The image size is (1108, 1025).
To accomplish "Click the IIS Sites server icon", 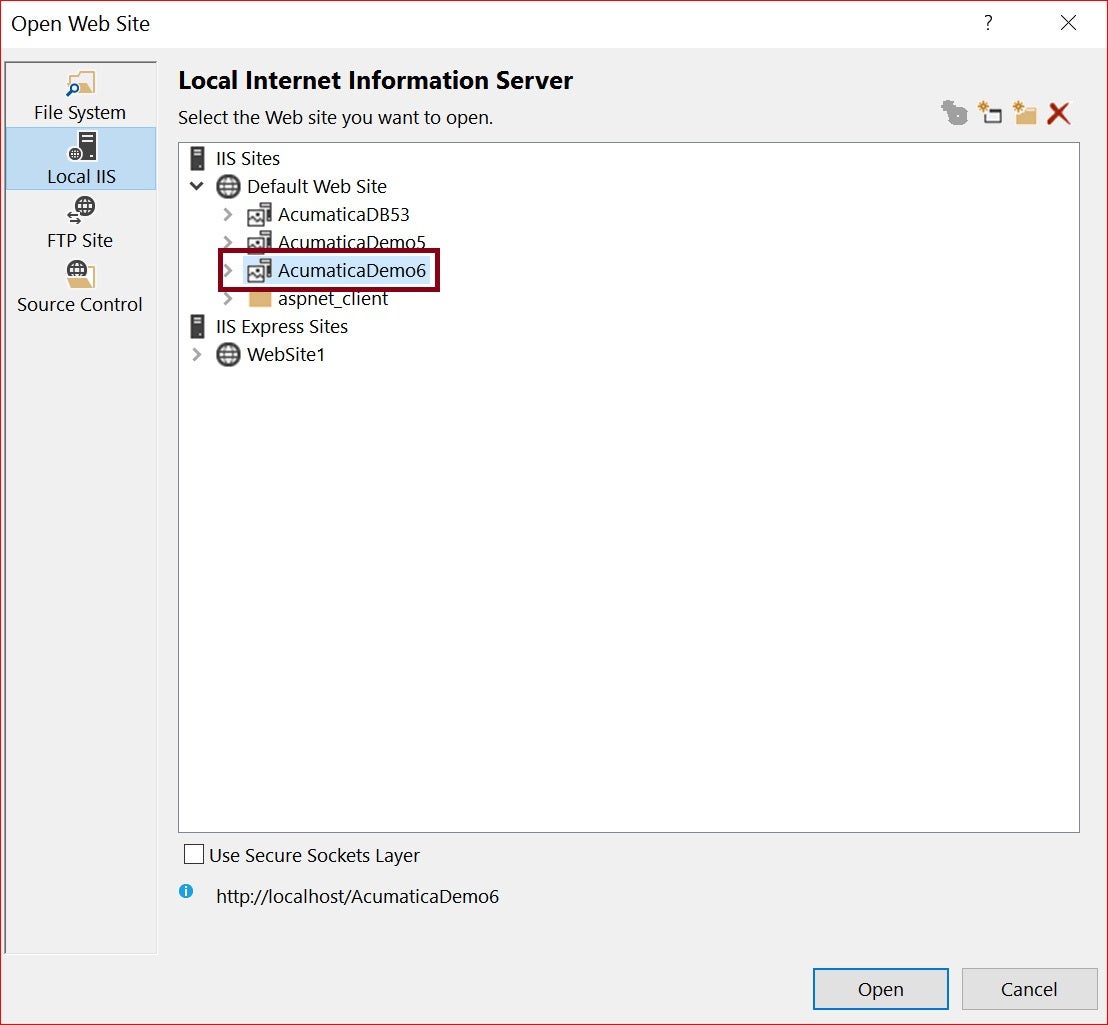I will 198,158.
